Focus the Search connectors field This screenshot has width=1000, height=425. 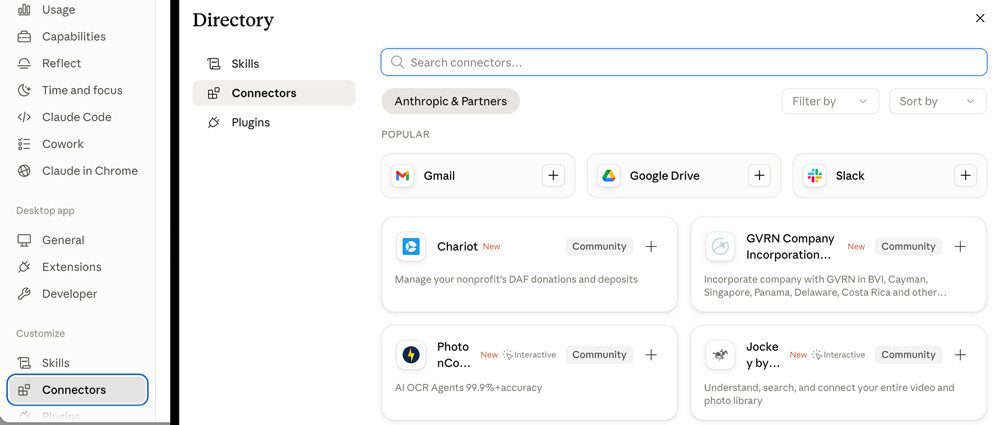(684, 62)
